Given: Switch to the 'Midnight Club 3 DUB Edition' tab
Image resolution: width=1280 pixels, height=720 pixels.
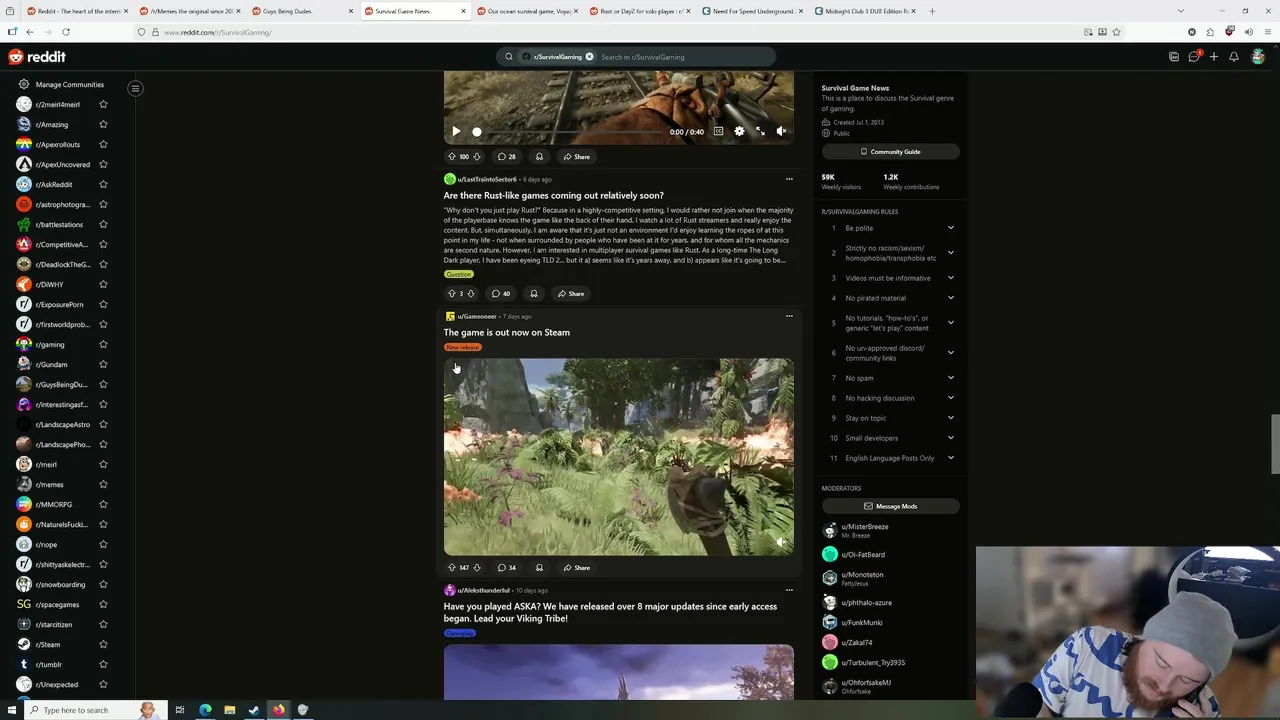Looking at the screenshot, I should (x=866, y=11).
